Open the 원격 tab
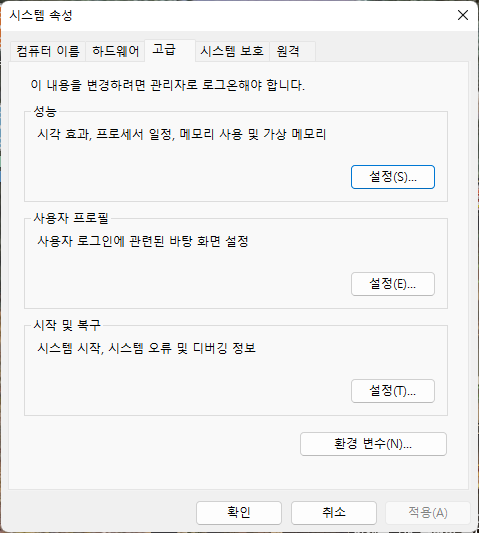This screenshot has height=533, width=479. [x=292, y=51]
